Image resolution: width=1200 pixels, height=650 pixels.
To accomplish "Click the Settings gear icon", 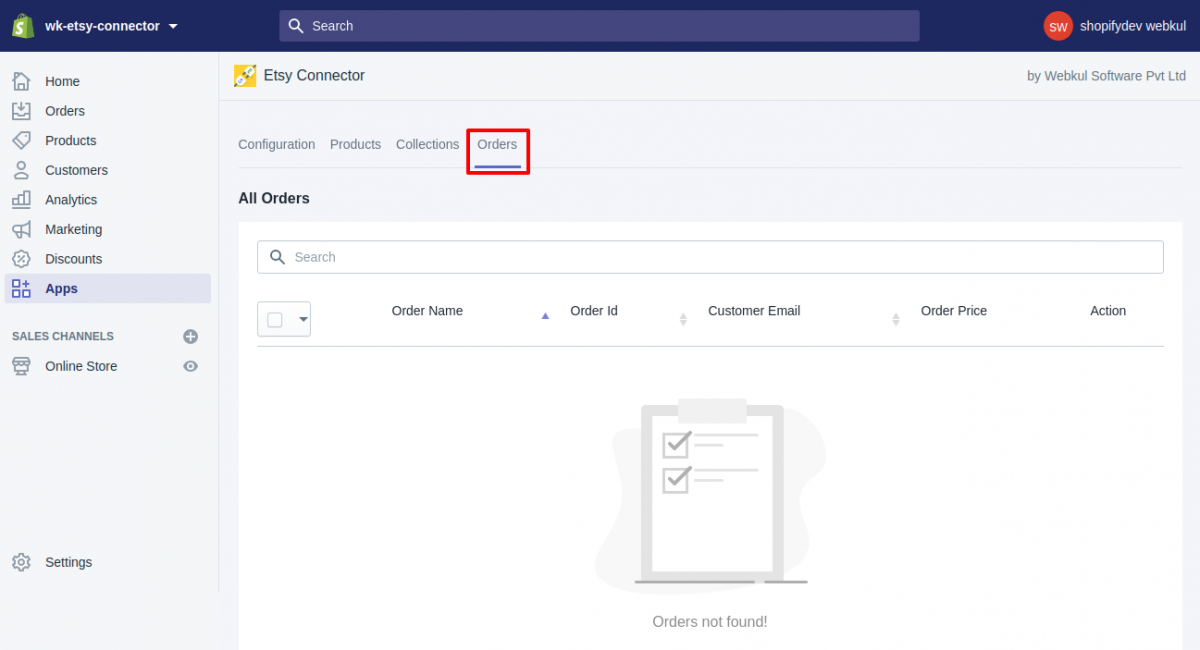I will coord(21,562).
